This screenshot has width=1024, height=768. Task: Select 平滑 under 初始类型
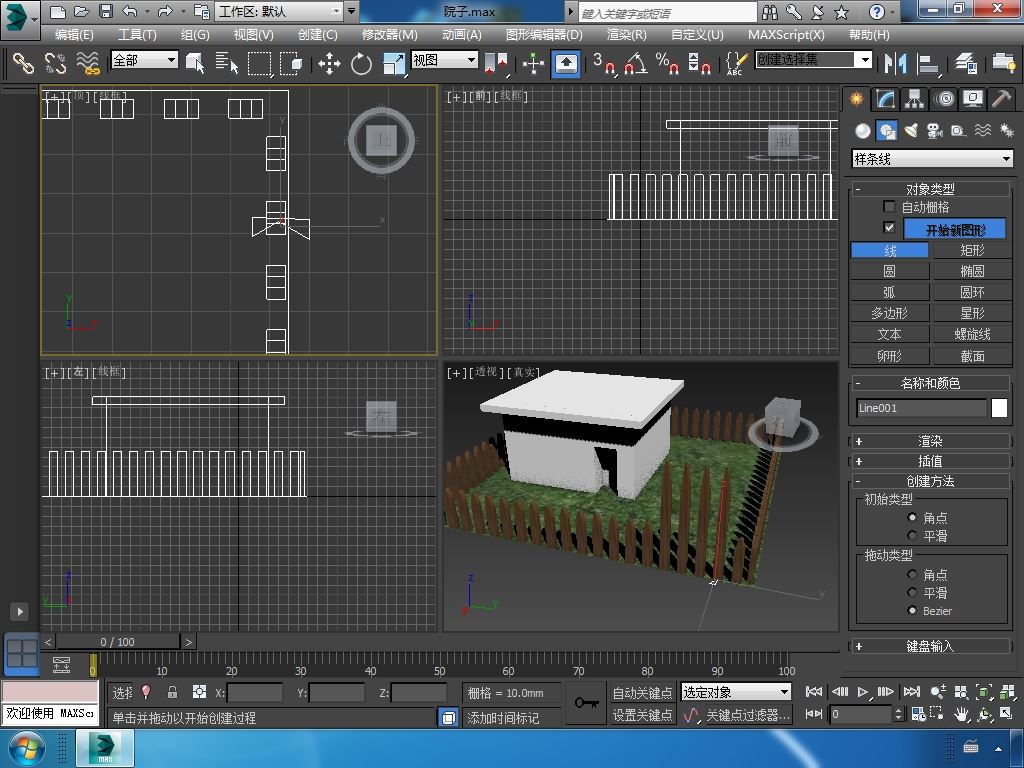(x=912, y=536)
